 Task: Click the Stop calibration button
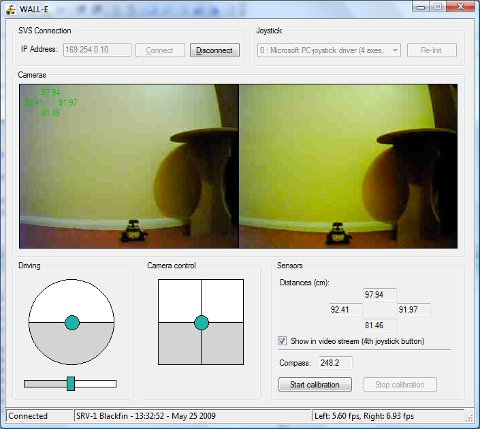pyautogui.click(x=400, y=385)
